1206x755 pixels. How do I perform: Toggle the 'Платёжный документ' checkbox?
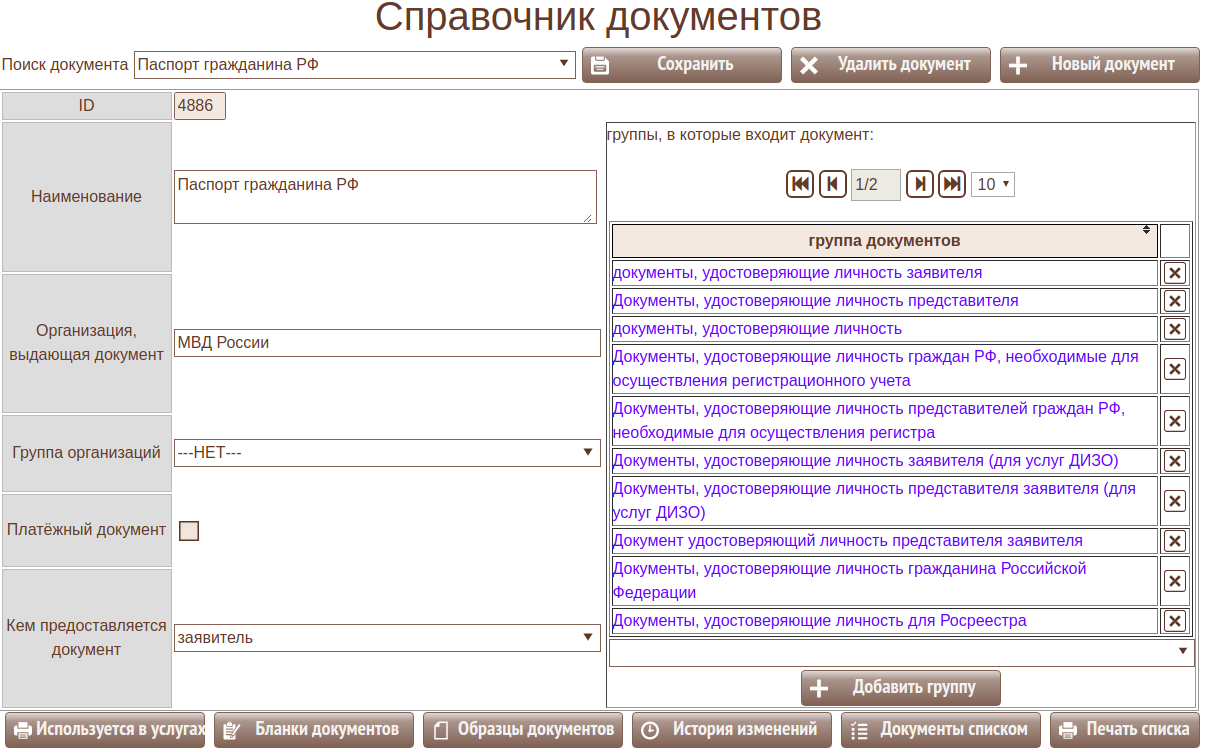click(x=189, y=531)
